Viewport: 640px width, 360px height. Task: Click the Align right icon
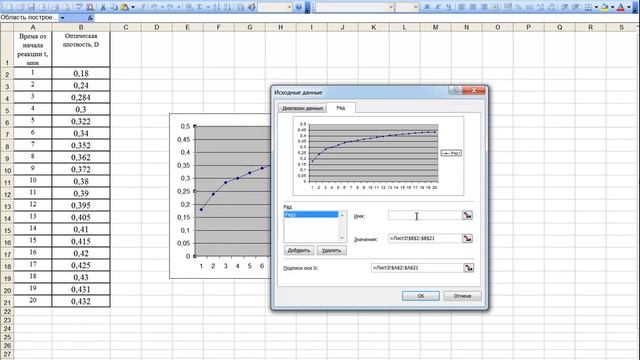pyautogui.click(x=484, y=7)
